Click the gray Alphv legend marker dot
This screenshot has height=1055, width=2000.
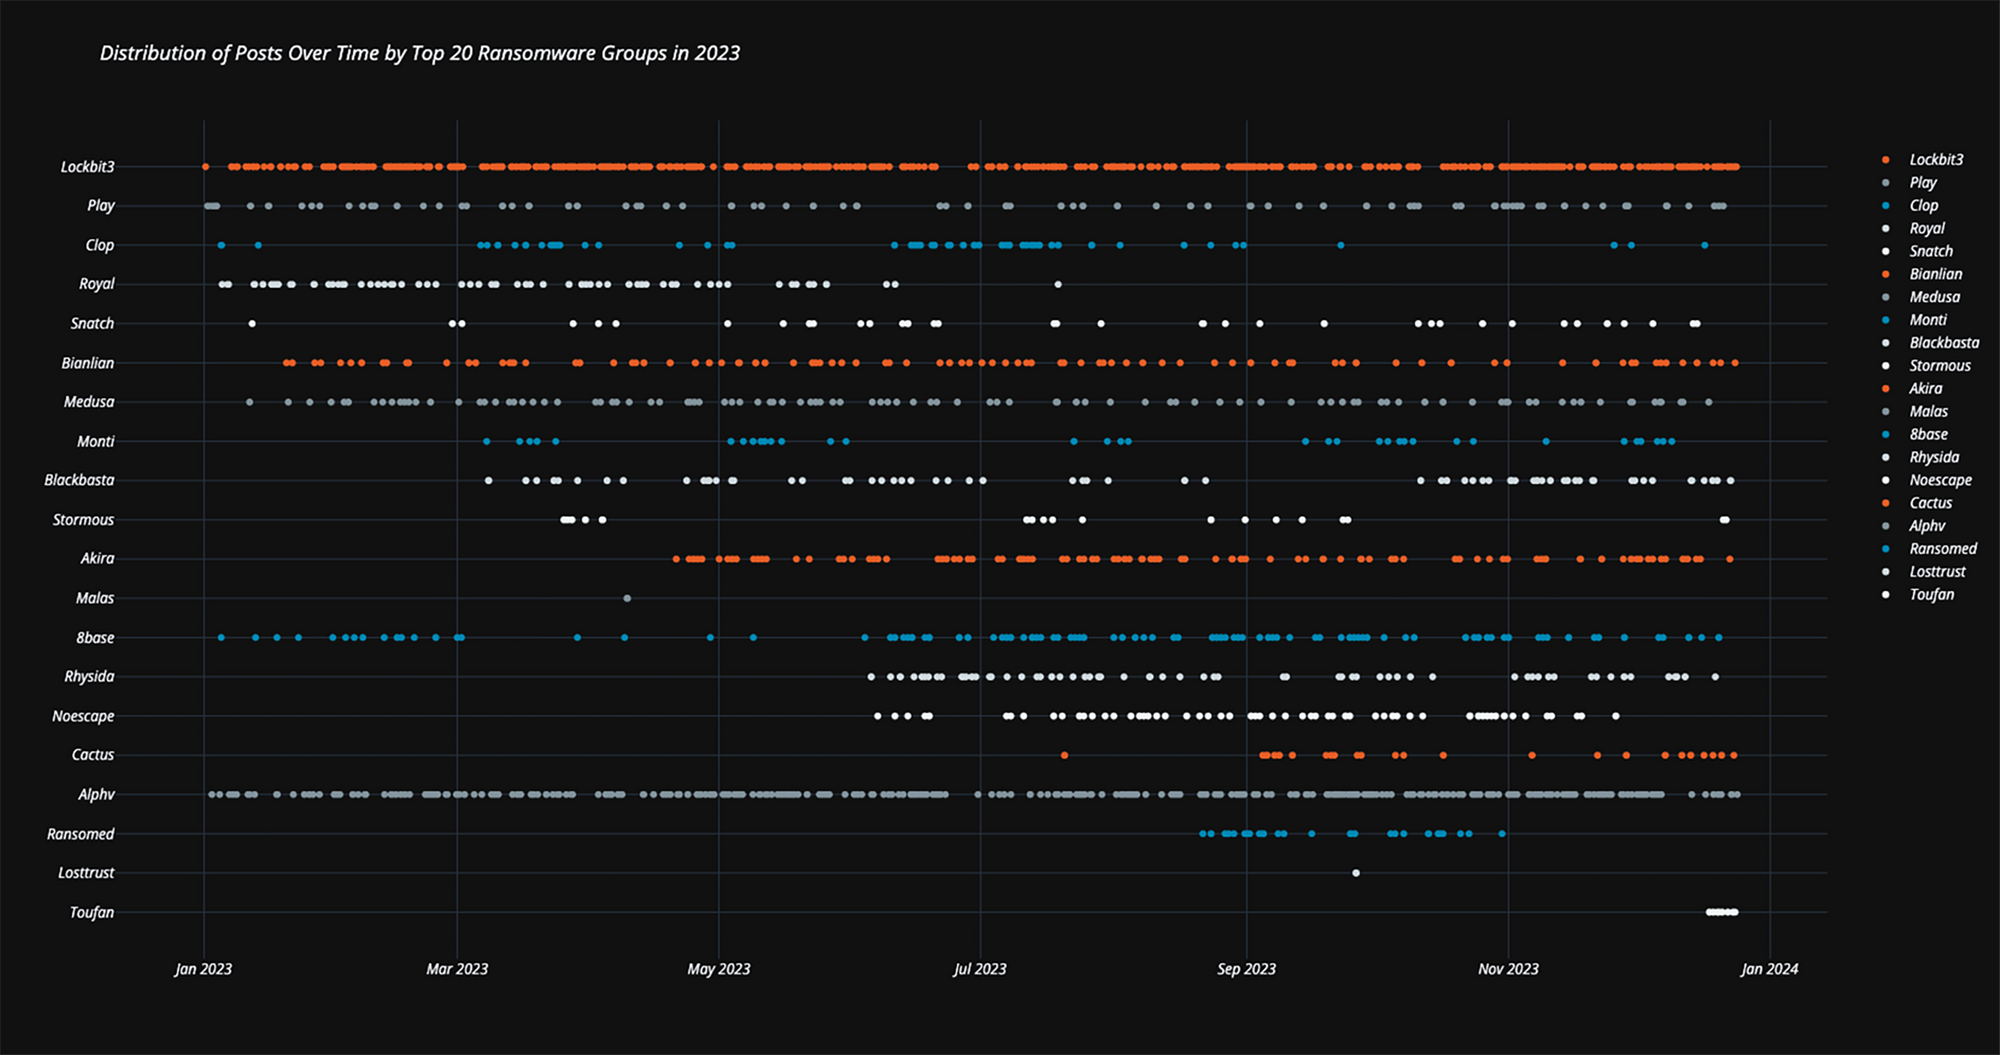coord(1886,526)
